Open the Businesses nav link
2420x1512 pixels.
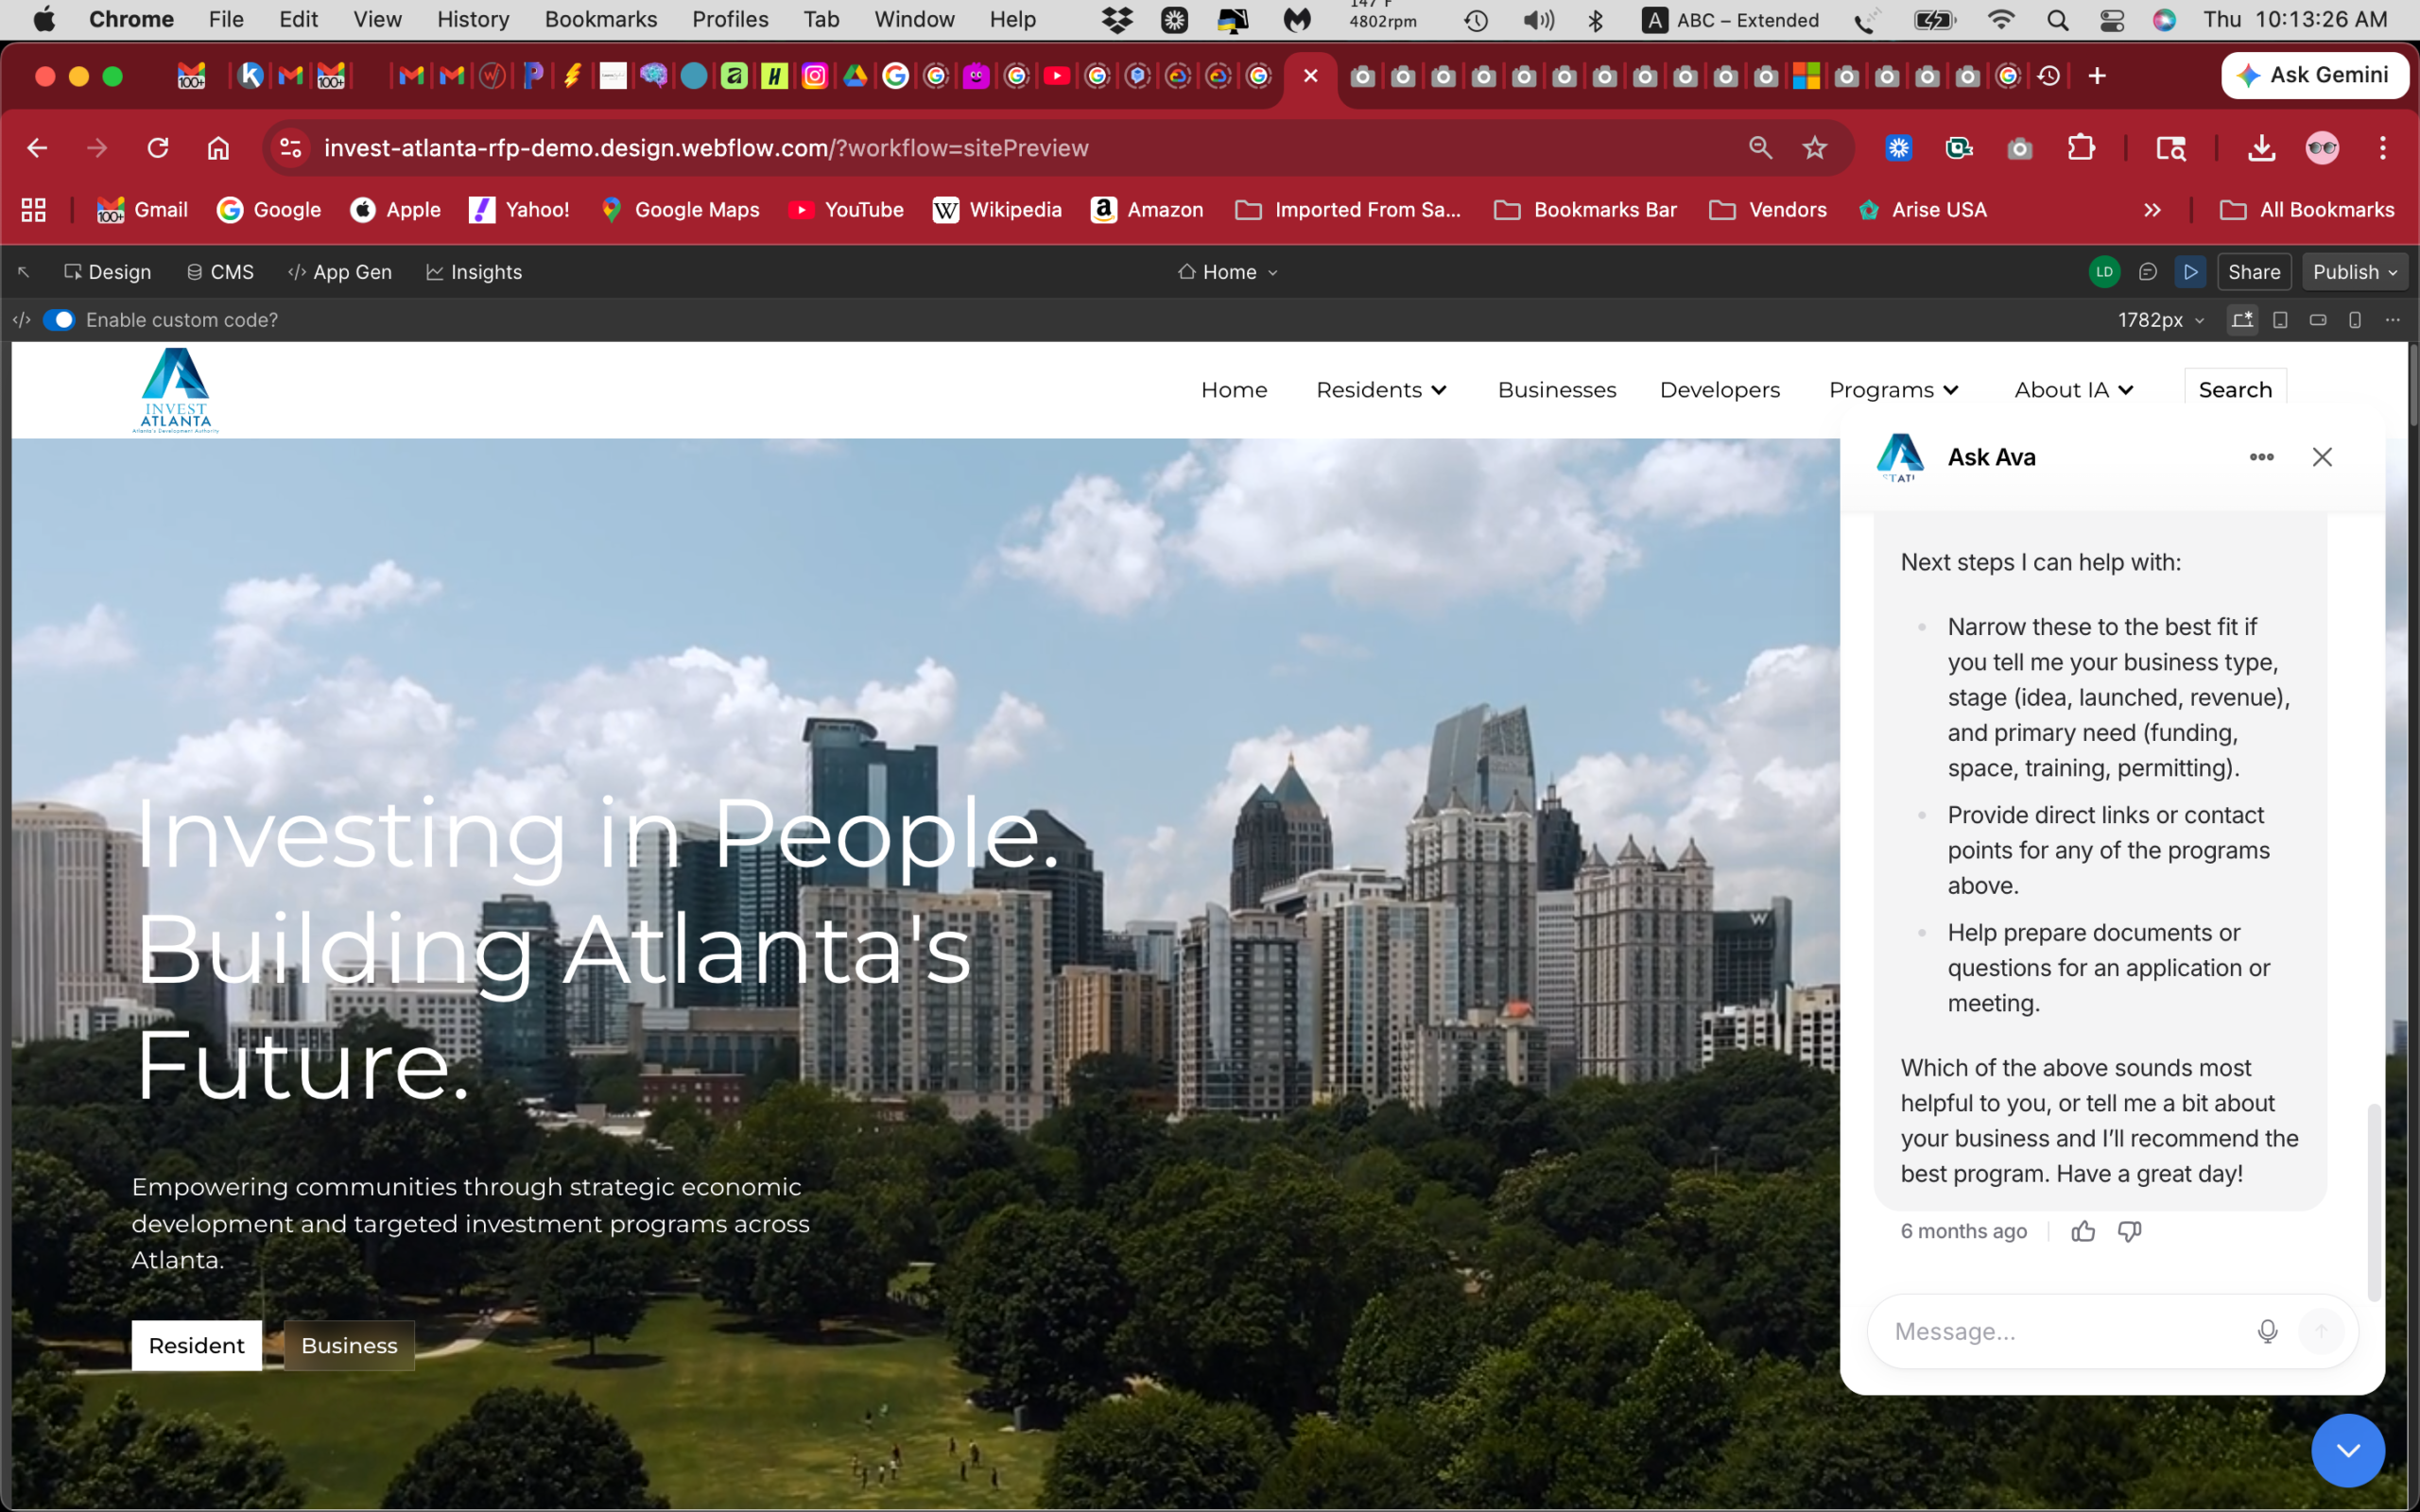(x=1557, y=390)
